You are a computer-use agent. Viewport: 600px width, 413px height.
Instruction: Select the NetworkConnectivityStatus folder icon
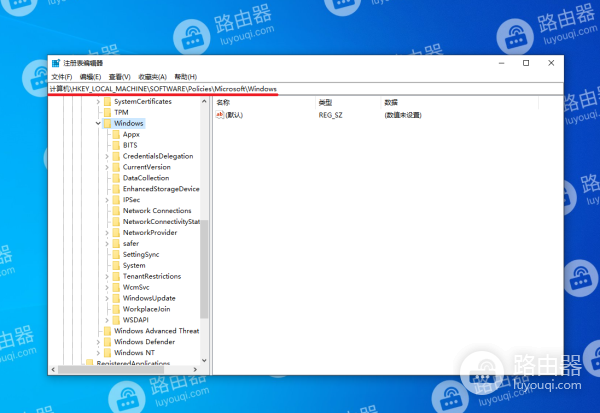[x=116, y=222]
